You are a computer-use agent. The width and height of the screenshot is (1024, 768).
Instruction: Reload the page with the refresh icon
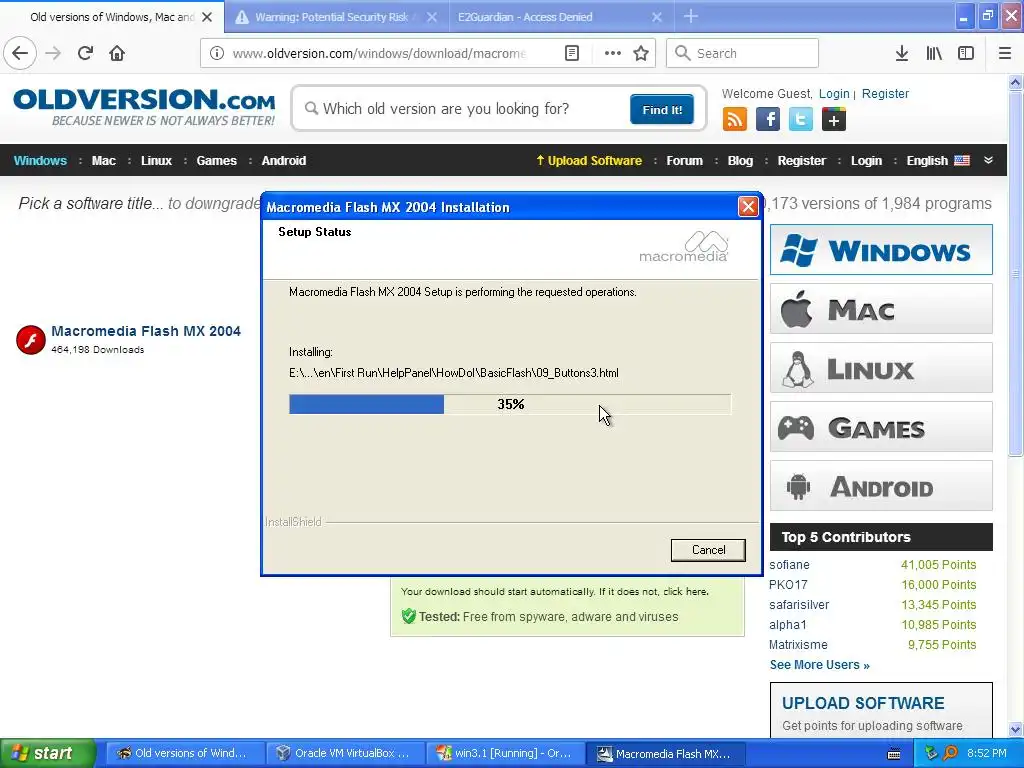(85, 53)
